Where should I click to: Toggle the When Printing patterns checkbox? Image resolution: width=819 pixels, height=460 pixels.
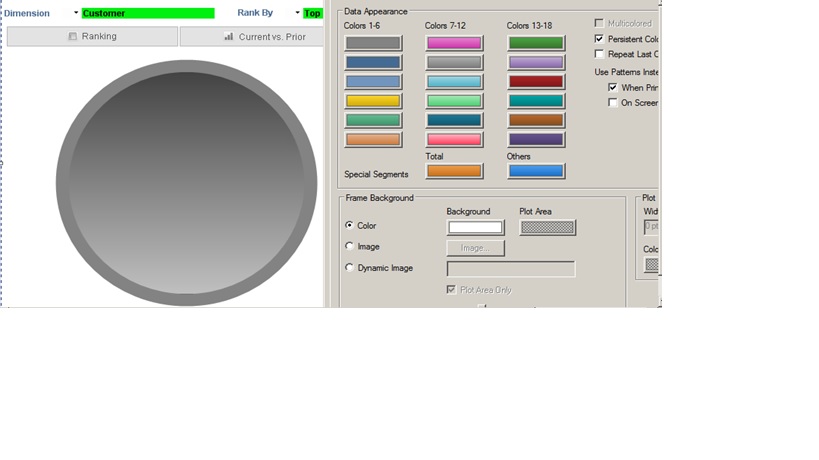pos(613,87)
